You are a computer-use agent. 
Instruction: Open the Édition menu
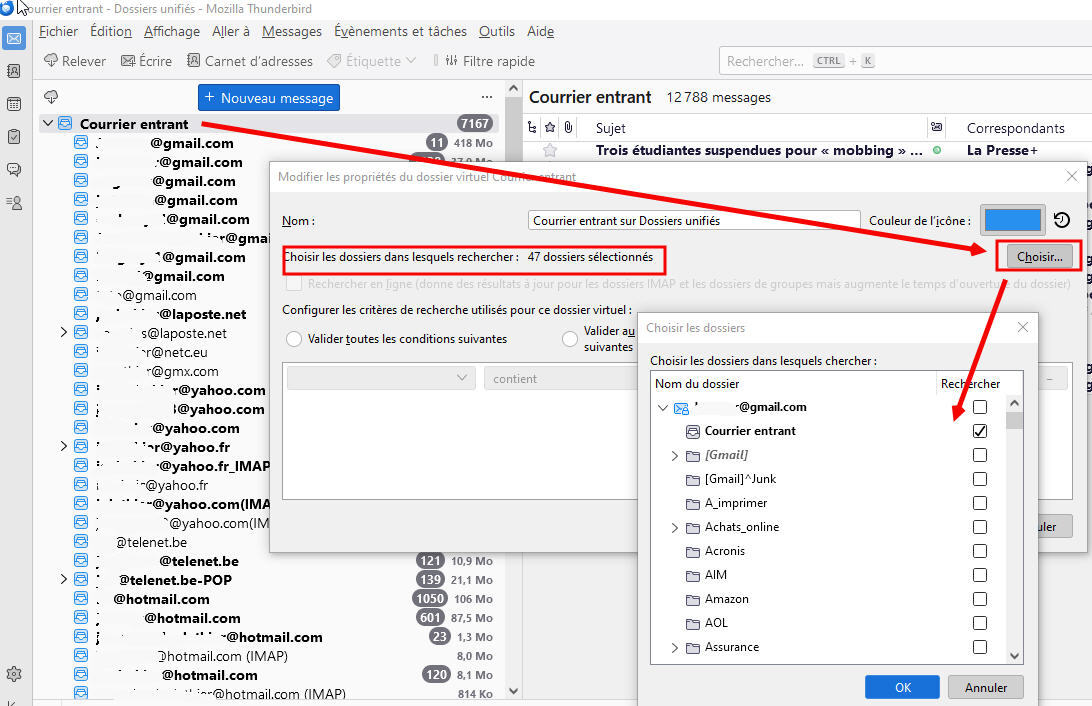(x=111, y=31)
